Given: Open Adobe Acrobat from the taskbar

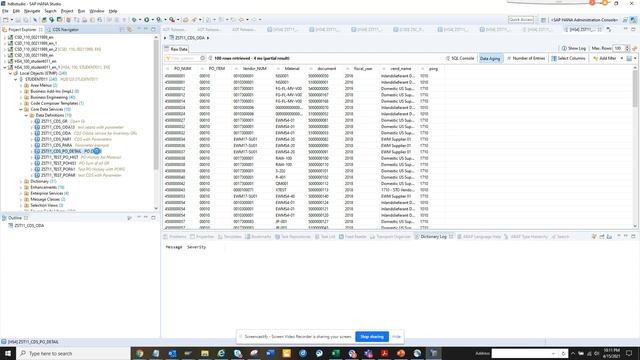Looking at the screenshot, I should pyautogui.click(x=384, y=353).
